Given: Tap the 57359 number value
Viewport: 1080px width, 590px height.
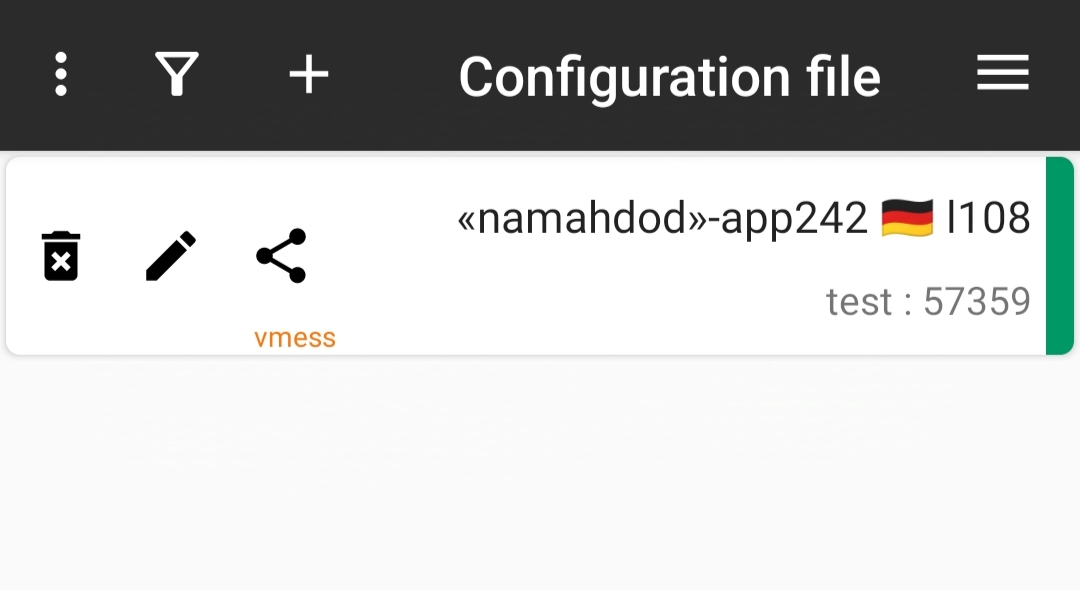Looking at the screenshot, I should tap(977, 302).
